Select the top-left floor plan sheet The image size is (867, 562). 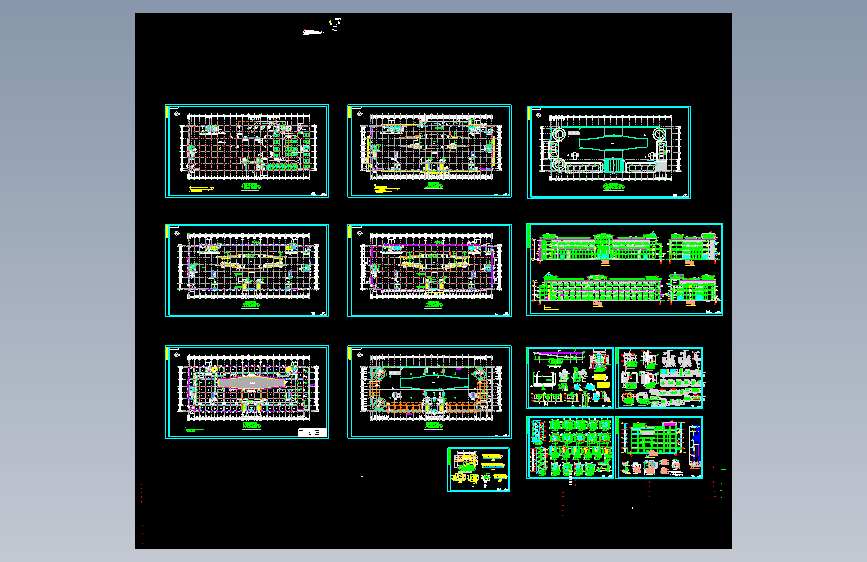[x=247, y=151]
